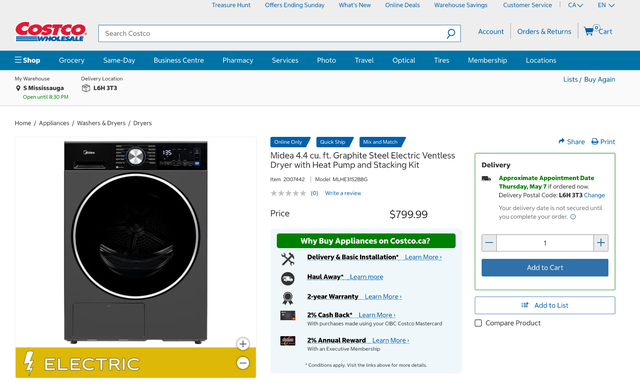Open the Tires menu
Image resolution: width=640 pixels, height=385 pixels.
pos(442,60)
